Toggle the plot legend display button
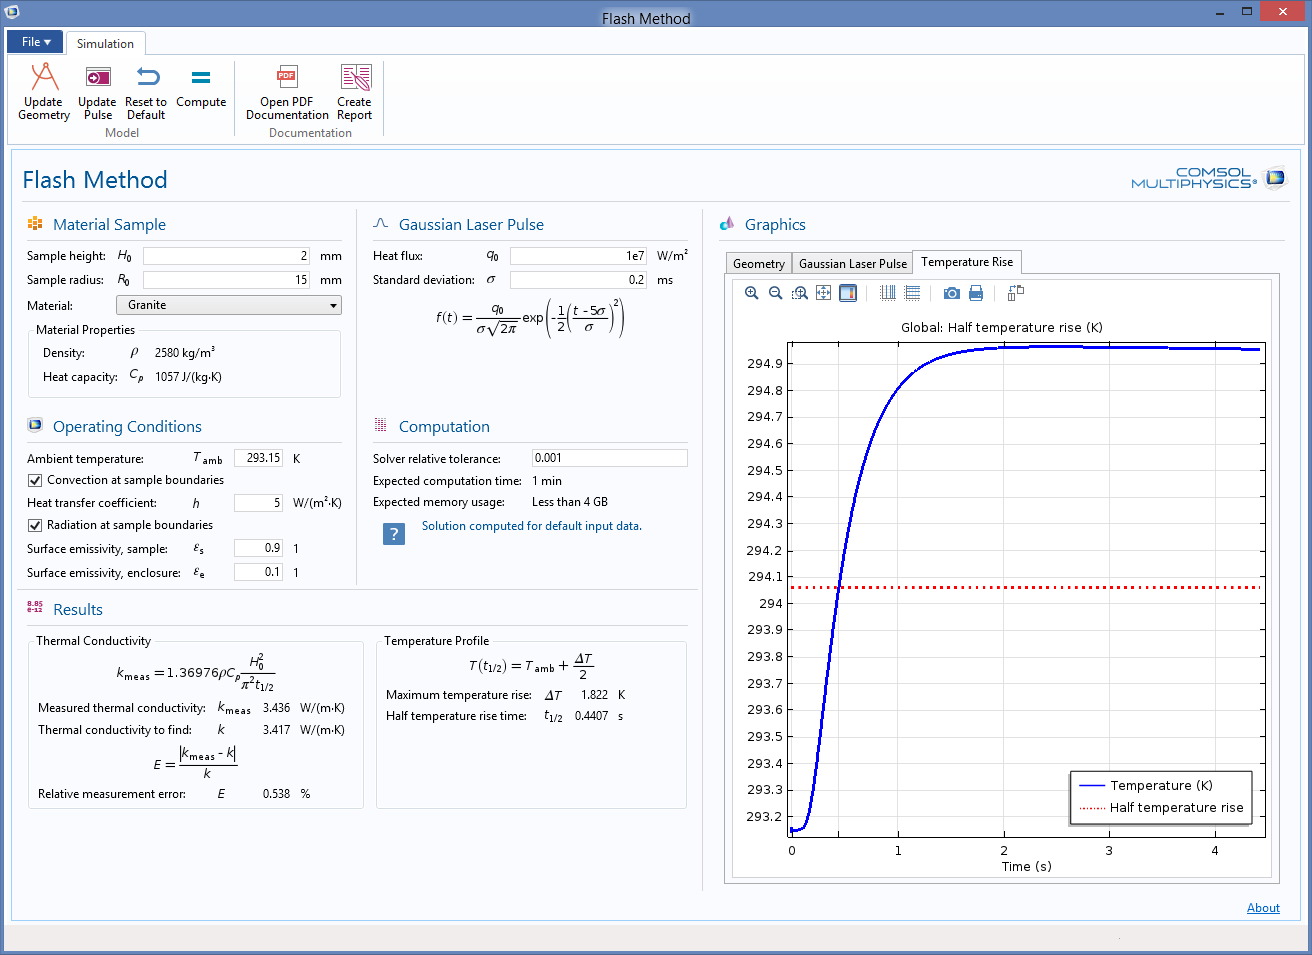The image size is (1312, 955). point(847,293)
